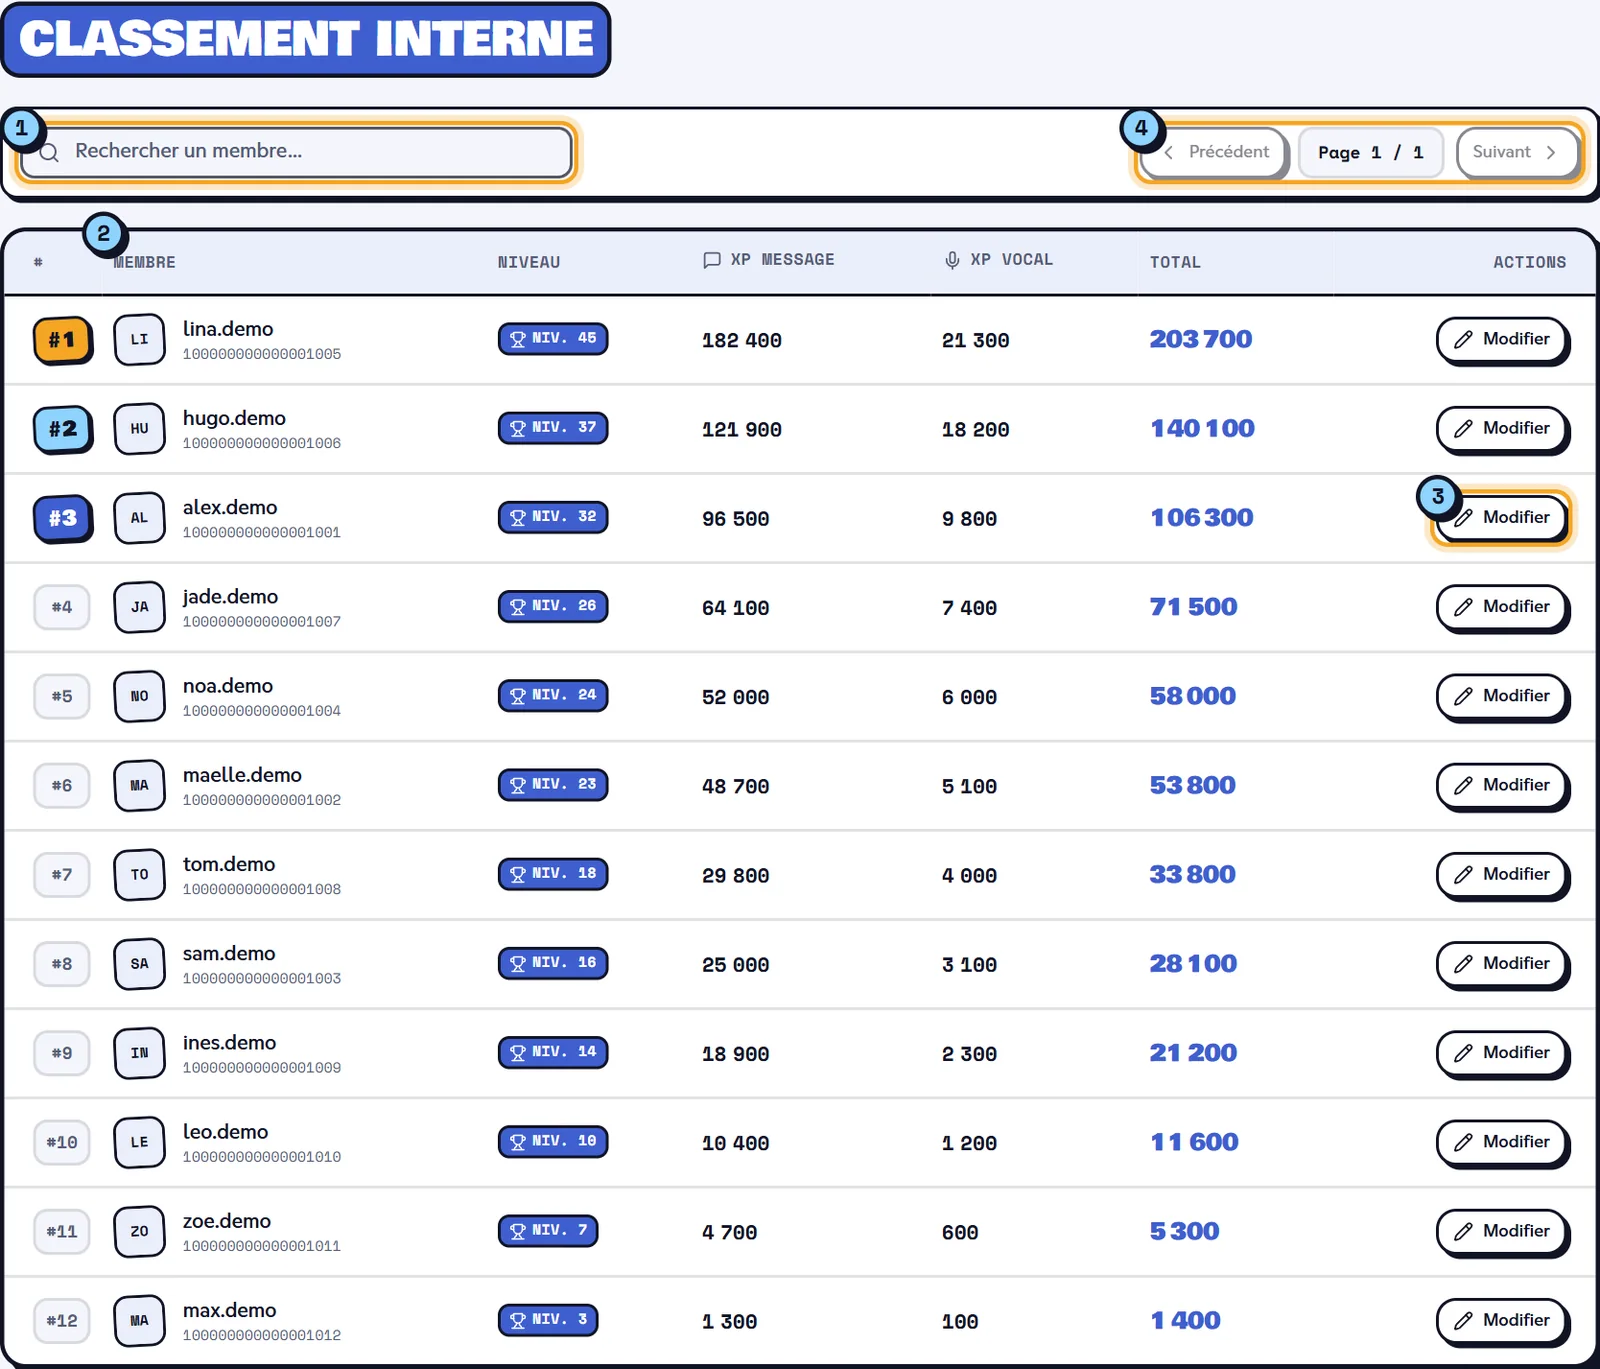Click Modifier for noa.demo
This screenshot has width=1600, height=1369.
(1502, 696)
